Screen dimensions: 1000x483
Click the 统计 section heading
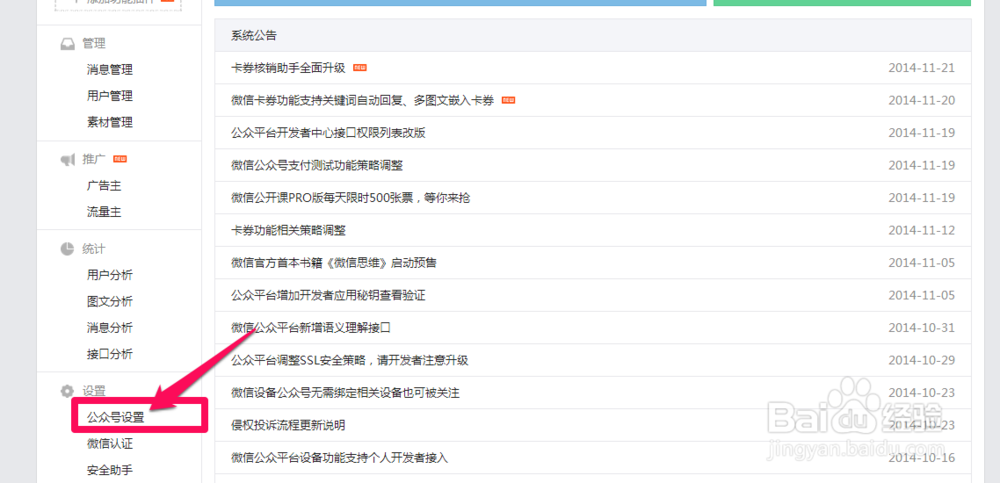[94, 249]
